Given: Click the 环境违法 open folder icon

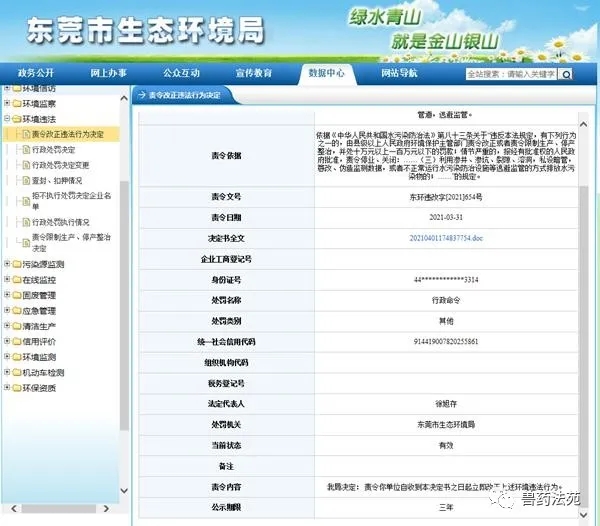Looking at the screenshot, I should point(16,119).
